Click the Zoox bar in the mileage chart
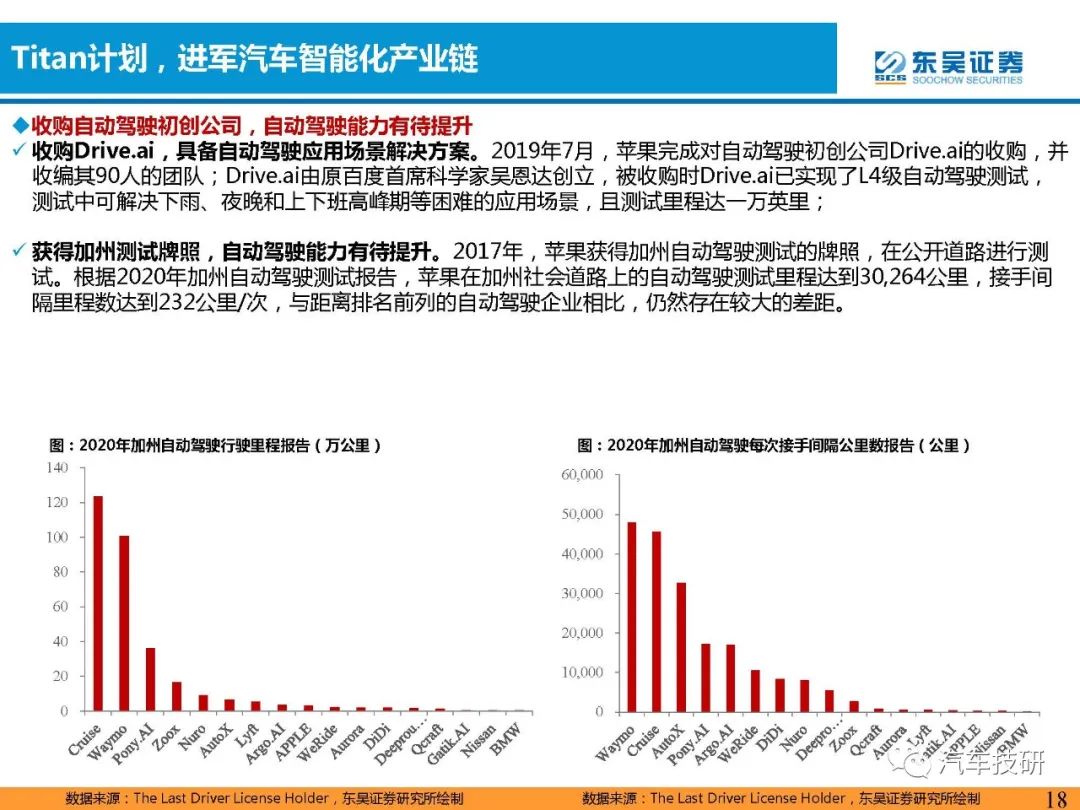The width and height of the screenshot is (1080, 810). click(176, 696)
